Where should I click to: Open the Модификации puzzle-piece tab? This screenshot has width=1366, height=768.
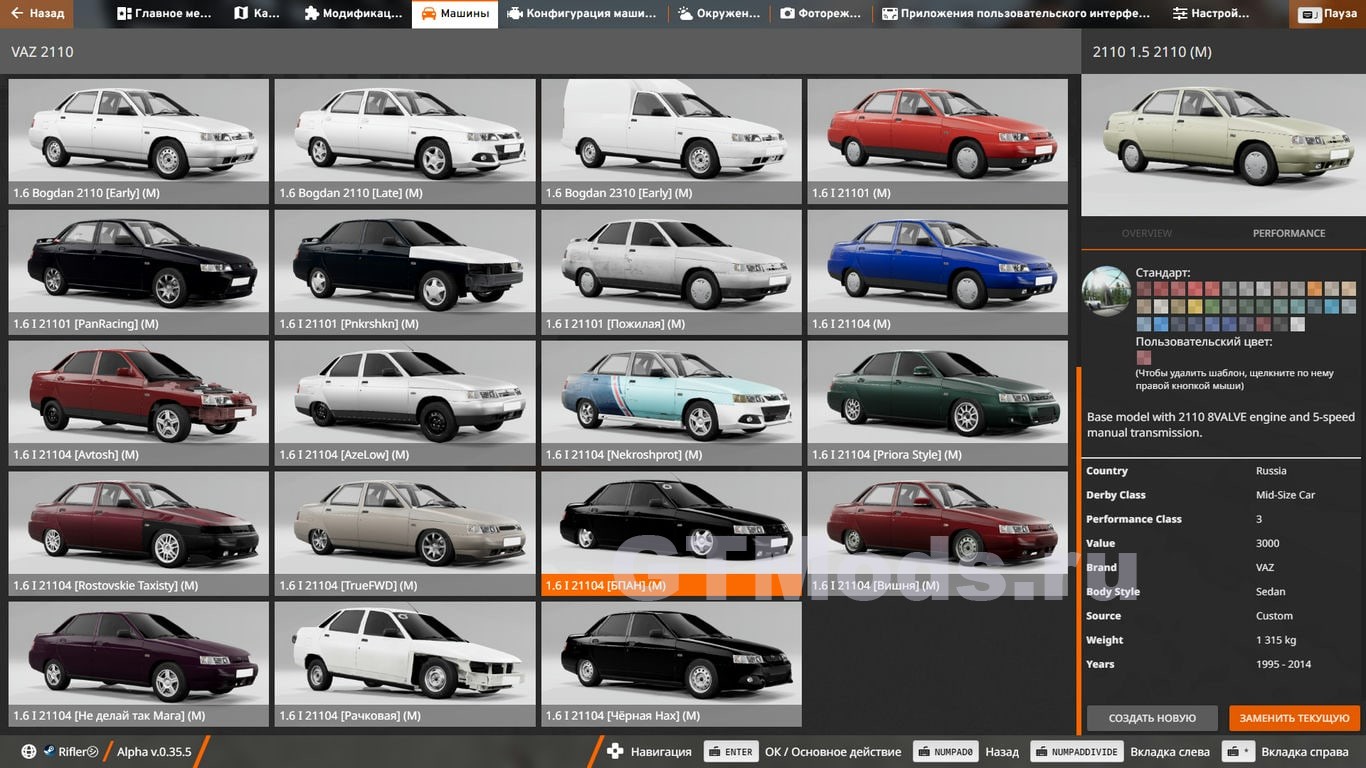(x=352, y=14)
